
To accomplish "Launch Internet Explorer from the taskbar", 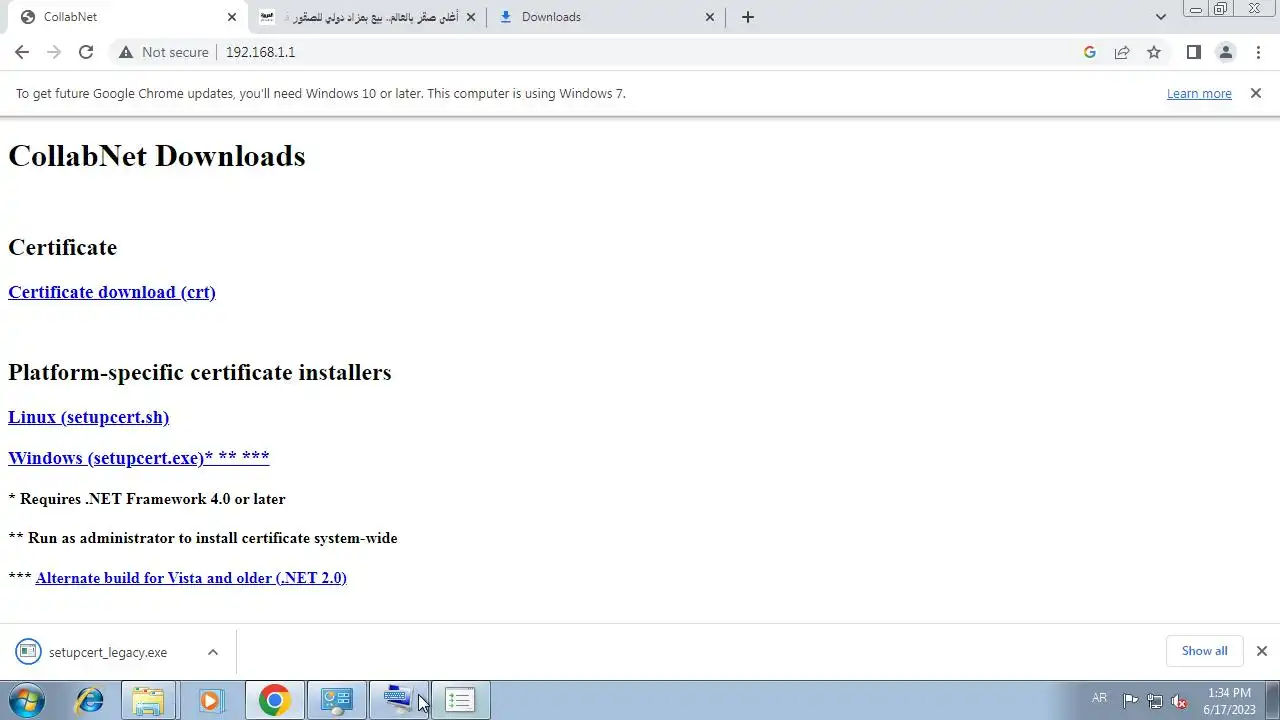I will pos(89,700).
